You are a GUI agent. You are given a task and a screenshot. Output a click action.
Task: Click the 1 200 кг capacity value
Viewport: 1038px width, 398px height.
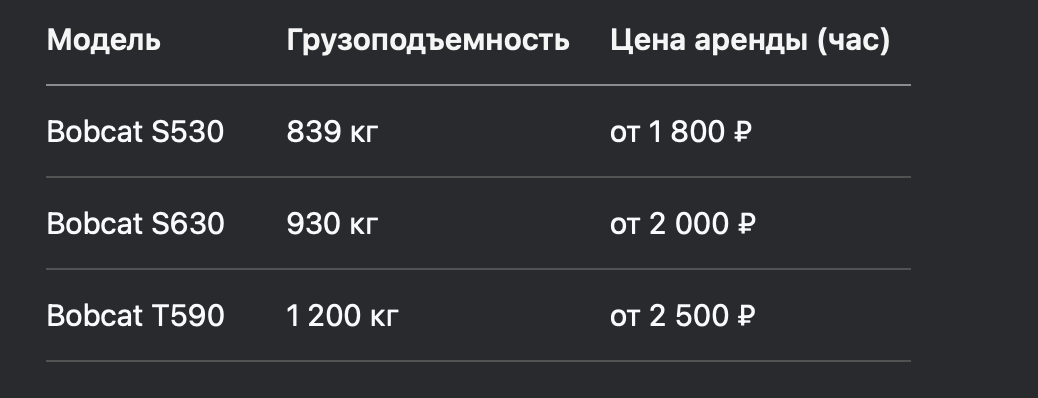[342, 316]
